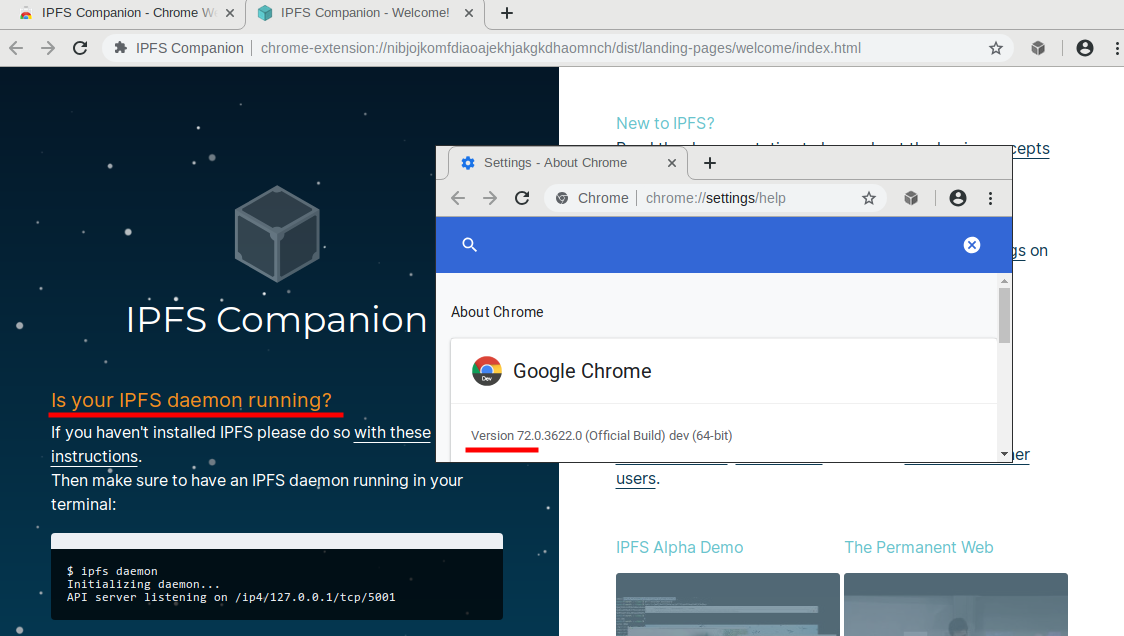This screenshot has width=1124, height=636.
Task: Open profile avatar in Settings window toolbar
Action: pos(958,198)
